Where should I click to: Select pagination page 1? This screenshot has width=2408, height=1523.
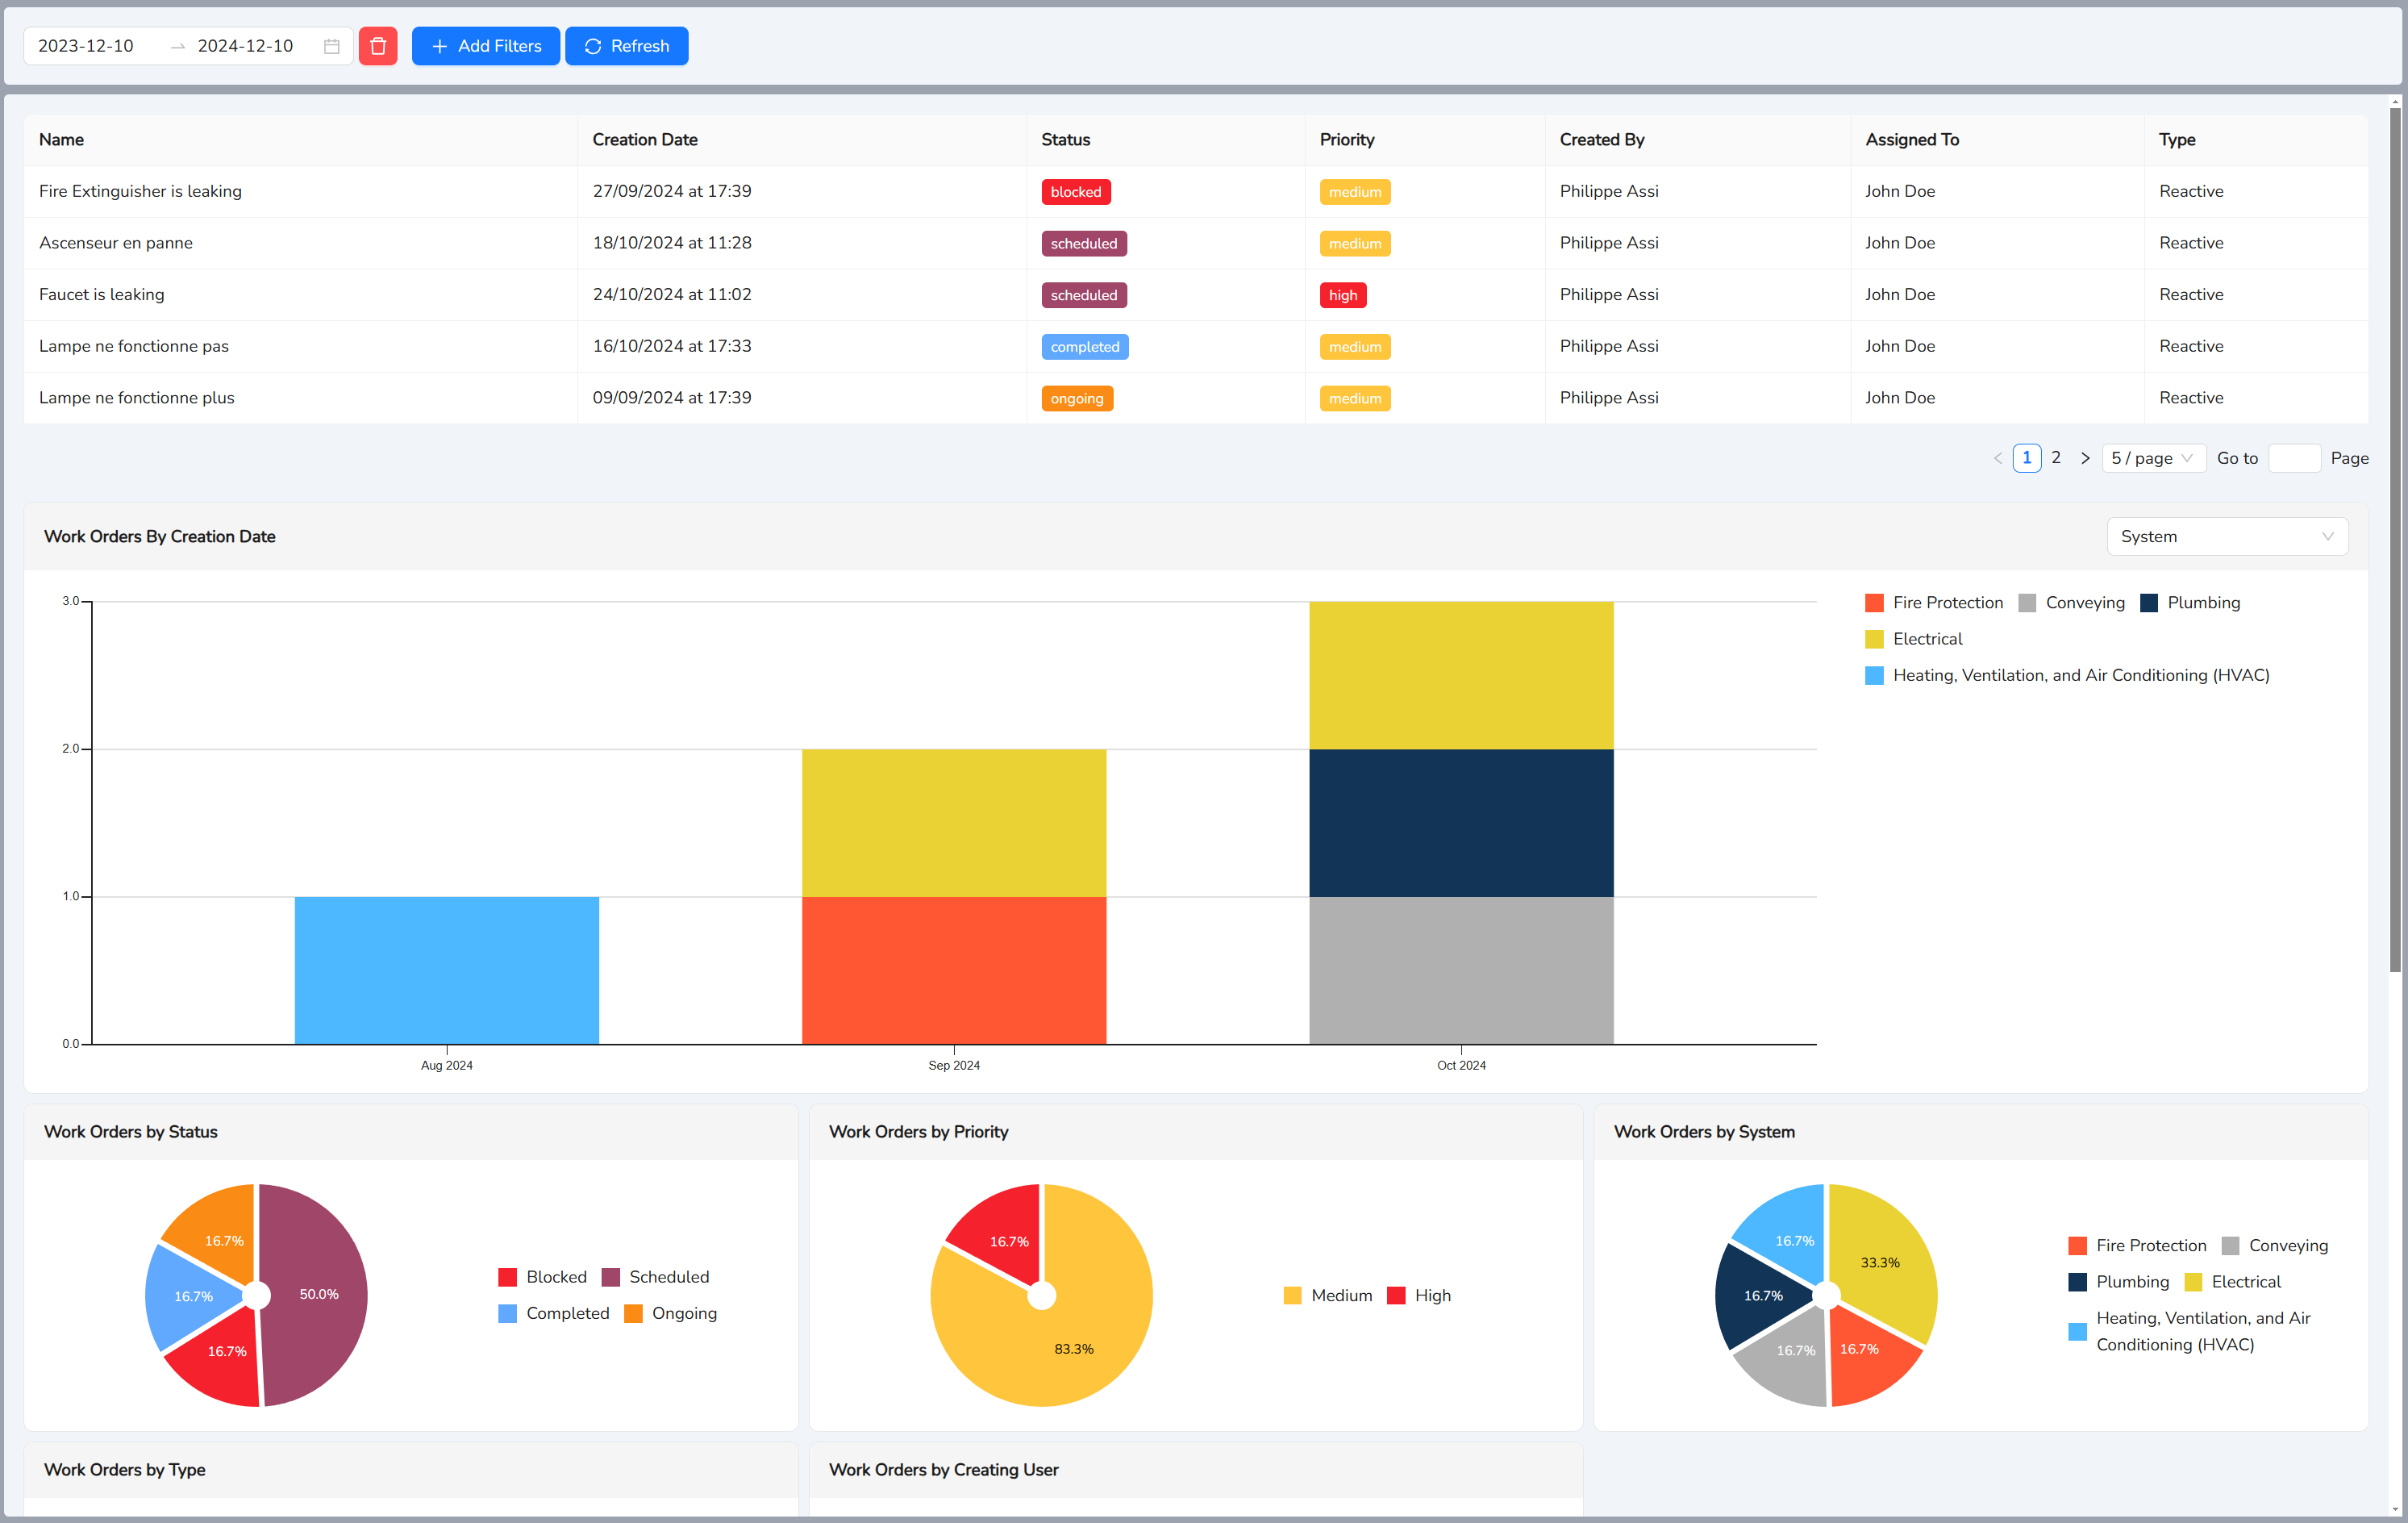(x=2027, y=458)
